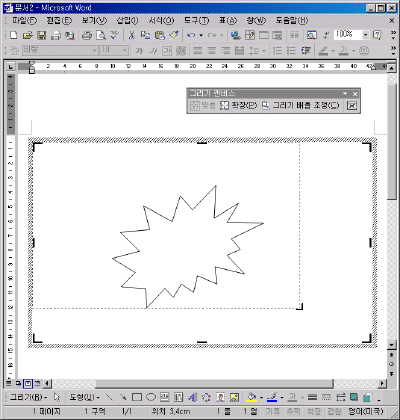Expand the 그리기(R) Draw menu
This screenshot has height=420, width=400.
pyautogui.click(x=28, y=397)
